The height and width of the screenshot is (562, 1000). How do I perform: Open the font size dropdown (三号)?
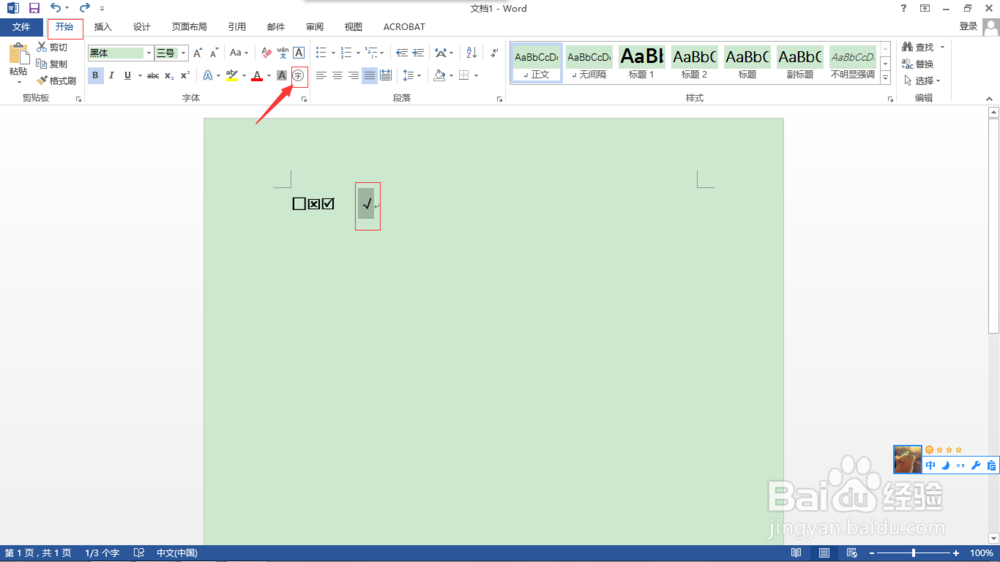pos(184,53)
